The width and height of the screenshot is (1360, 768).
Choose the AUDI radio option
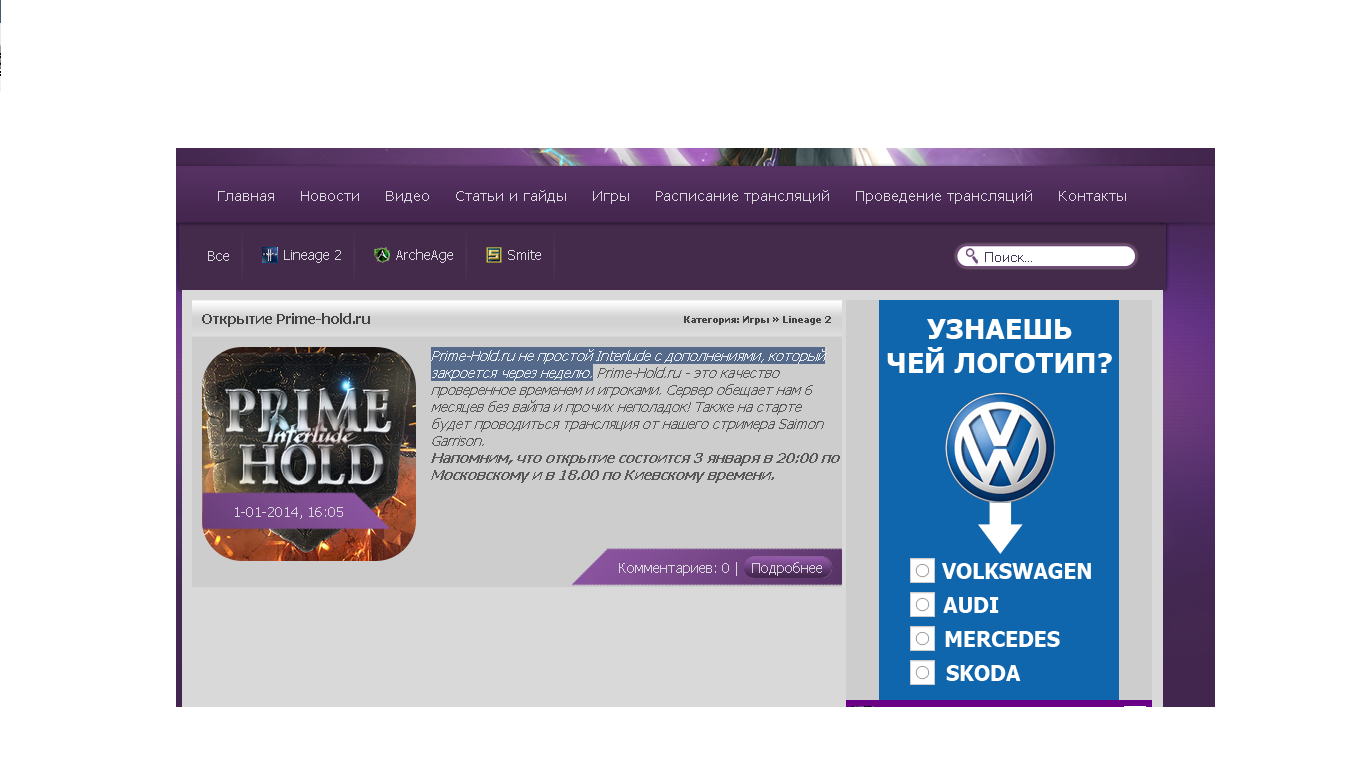(x=922, y=605)
